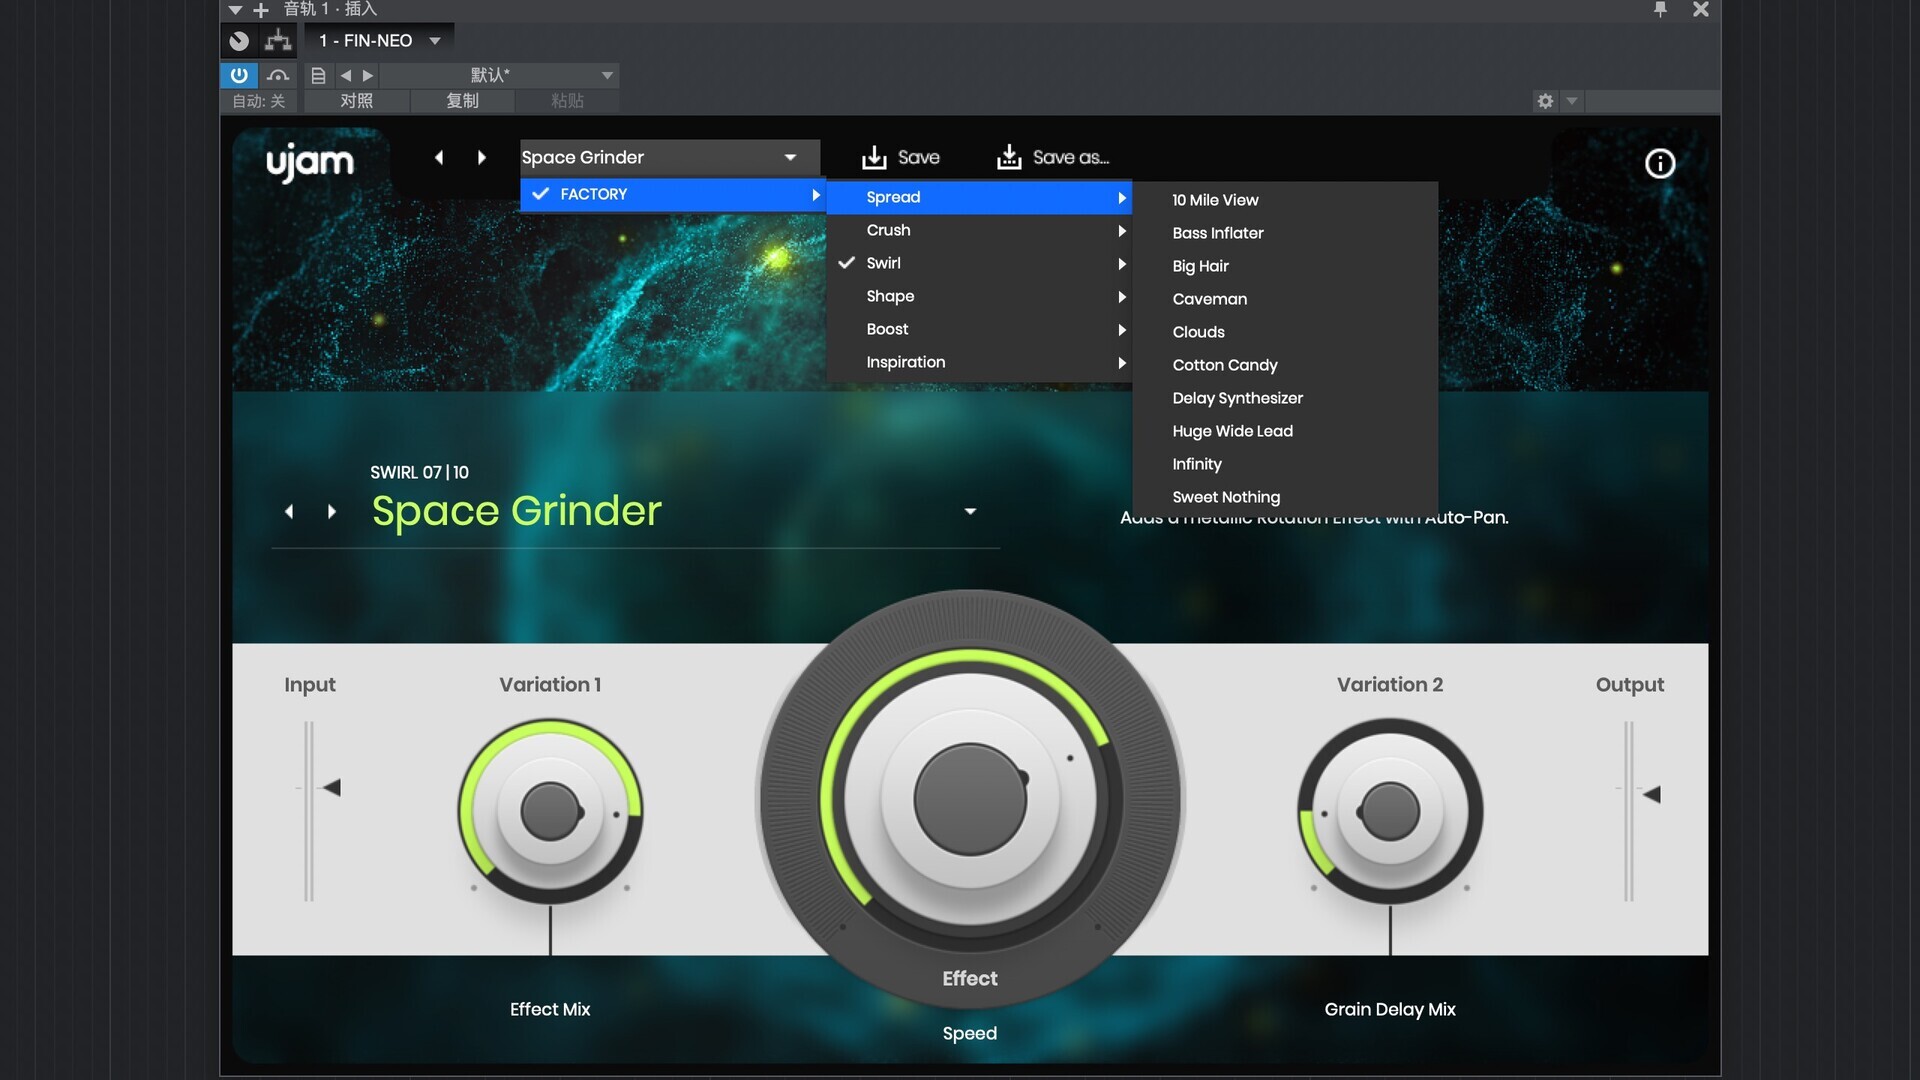Viewport: 1920px width, 1080px height.
Task: Toggle the plugin power bypass button
Action: [x=239, y=75]
